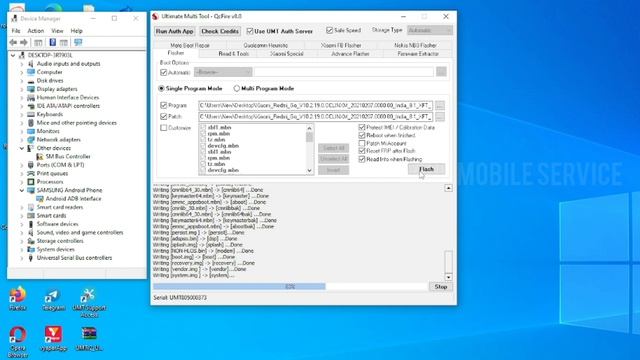Click the Forward arrow in Device Manager toolbar

pyautogui.click(x=24, y=42)
